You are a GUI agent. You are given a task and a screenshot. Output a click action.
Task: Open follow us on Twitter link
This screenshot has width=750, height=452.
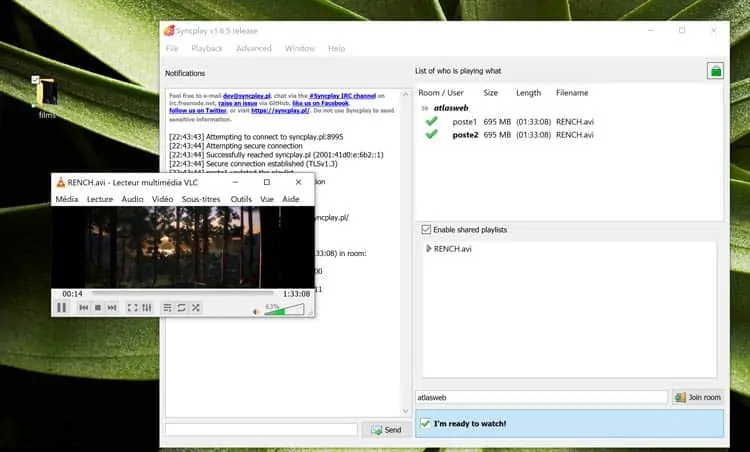click(x=198, y=110)
